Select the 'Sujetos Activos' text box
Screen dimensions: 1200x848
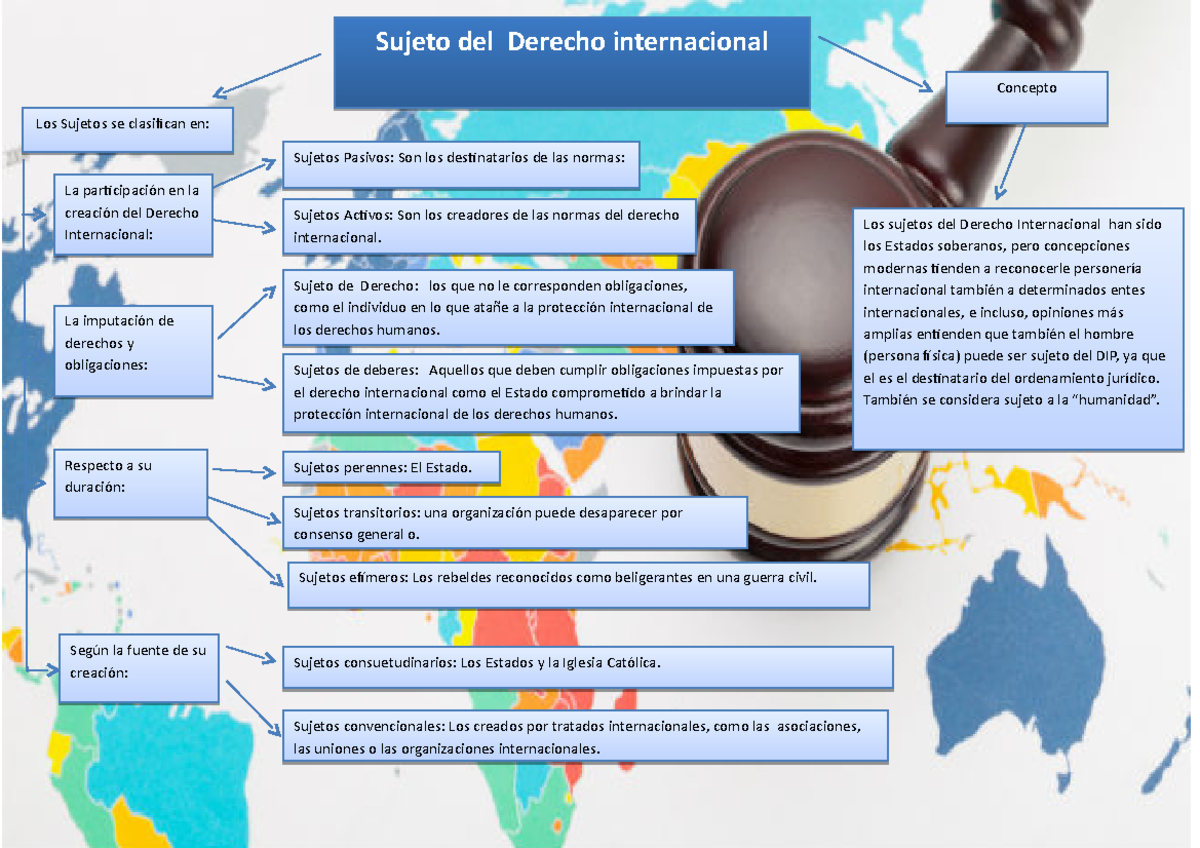pyautogui.click(x=489, y=227)
